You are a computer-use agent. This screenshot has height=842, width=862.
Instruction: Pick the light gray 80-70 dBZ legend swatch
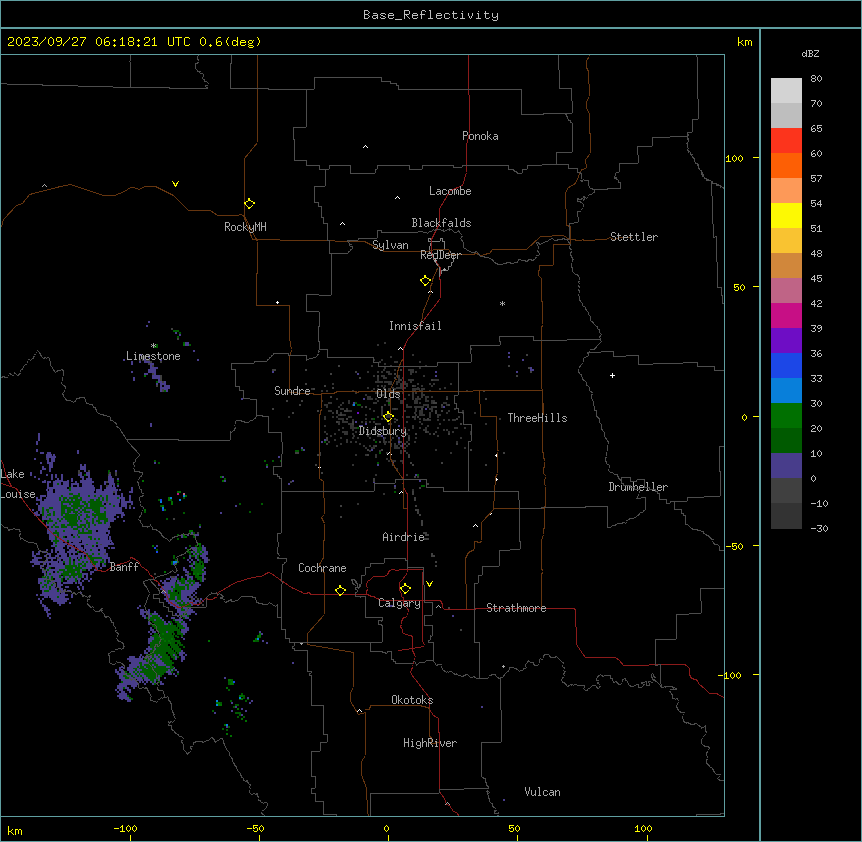(786, 91)
